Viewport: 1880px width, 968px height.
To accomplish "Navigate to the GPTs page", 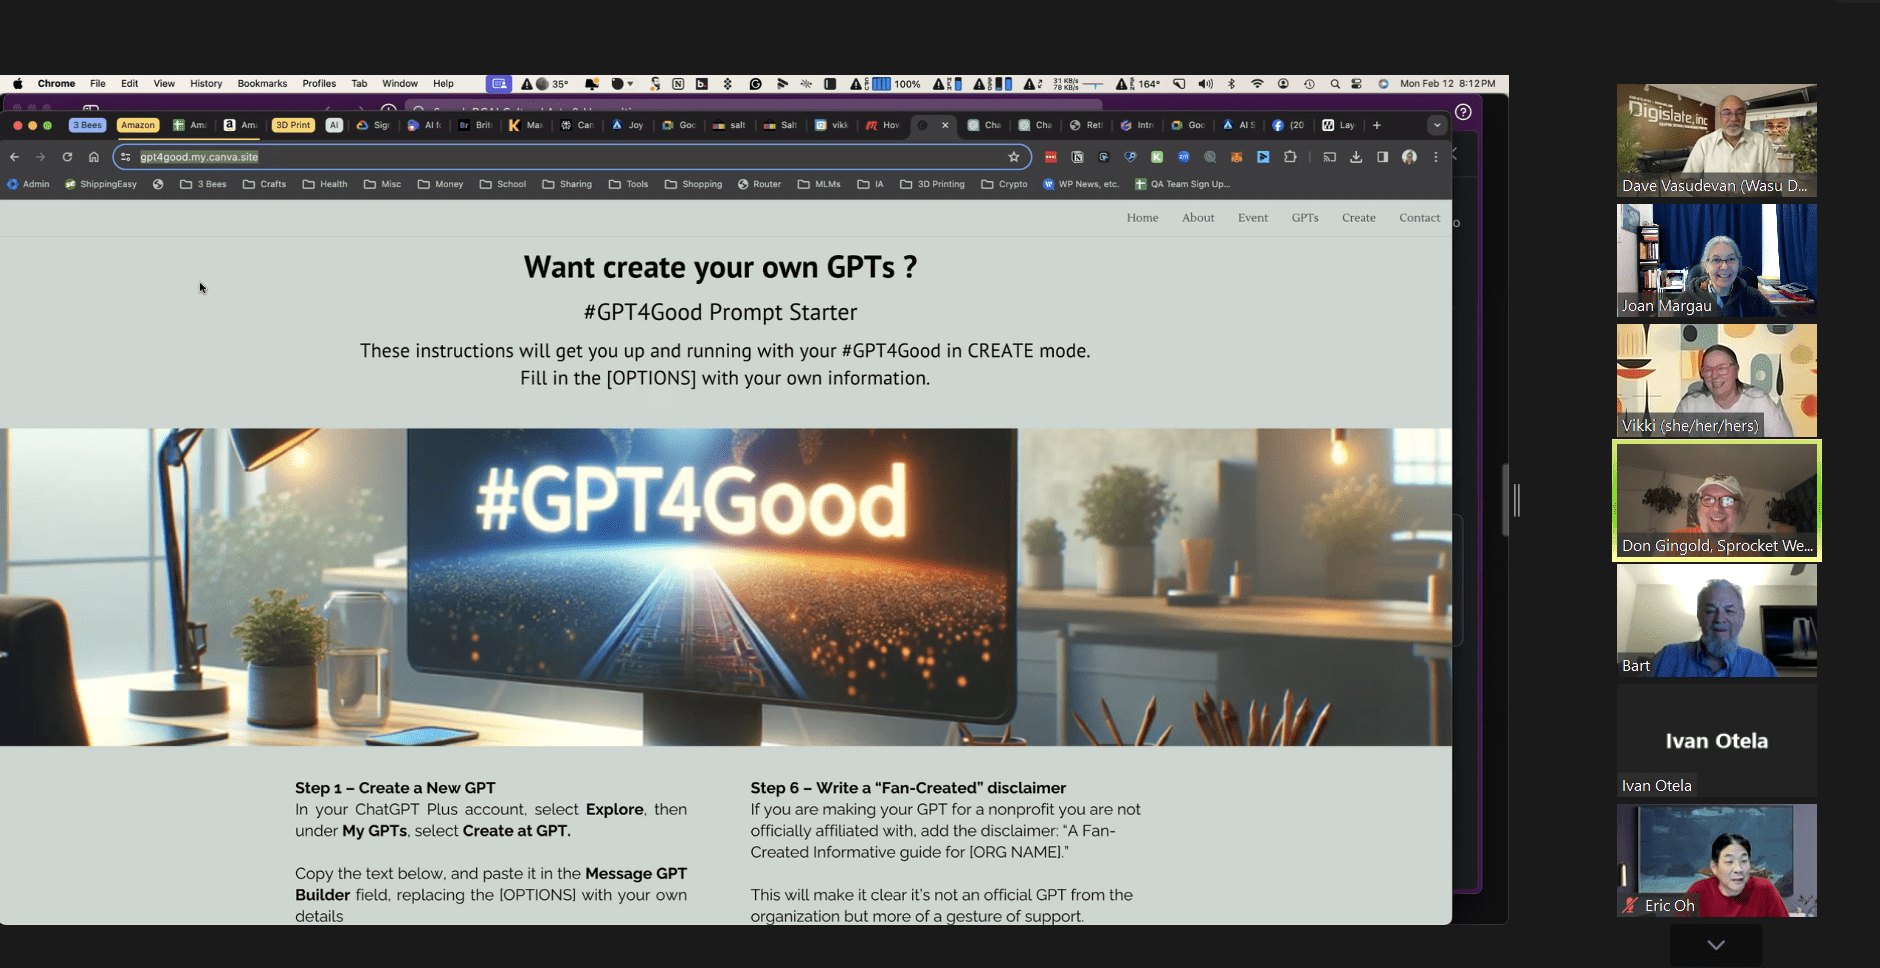I will point(1305,218).
